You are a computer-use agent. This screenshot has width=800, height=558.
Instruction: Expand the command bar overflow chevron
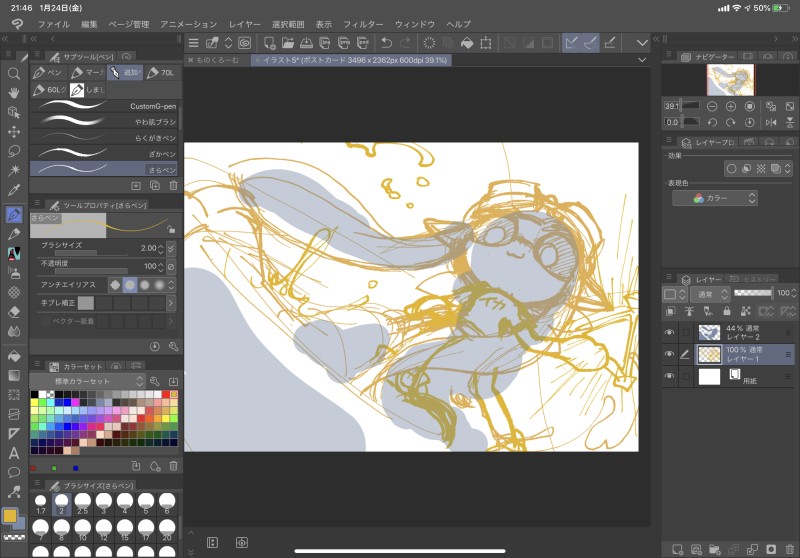(x=642, y=43)
